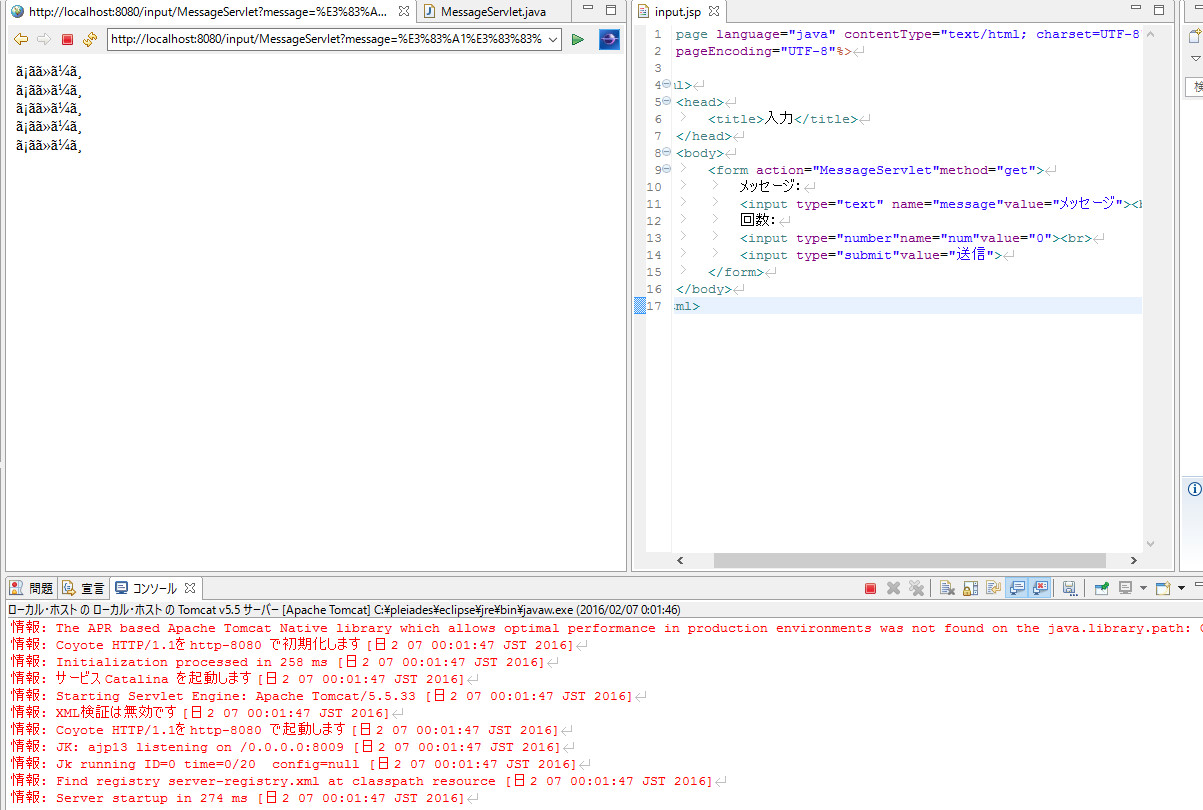Stop page loading in internal browser
The image size is (1203, 810).
(x=67, y=39)
